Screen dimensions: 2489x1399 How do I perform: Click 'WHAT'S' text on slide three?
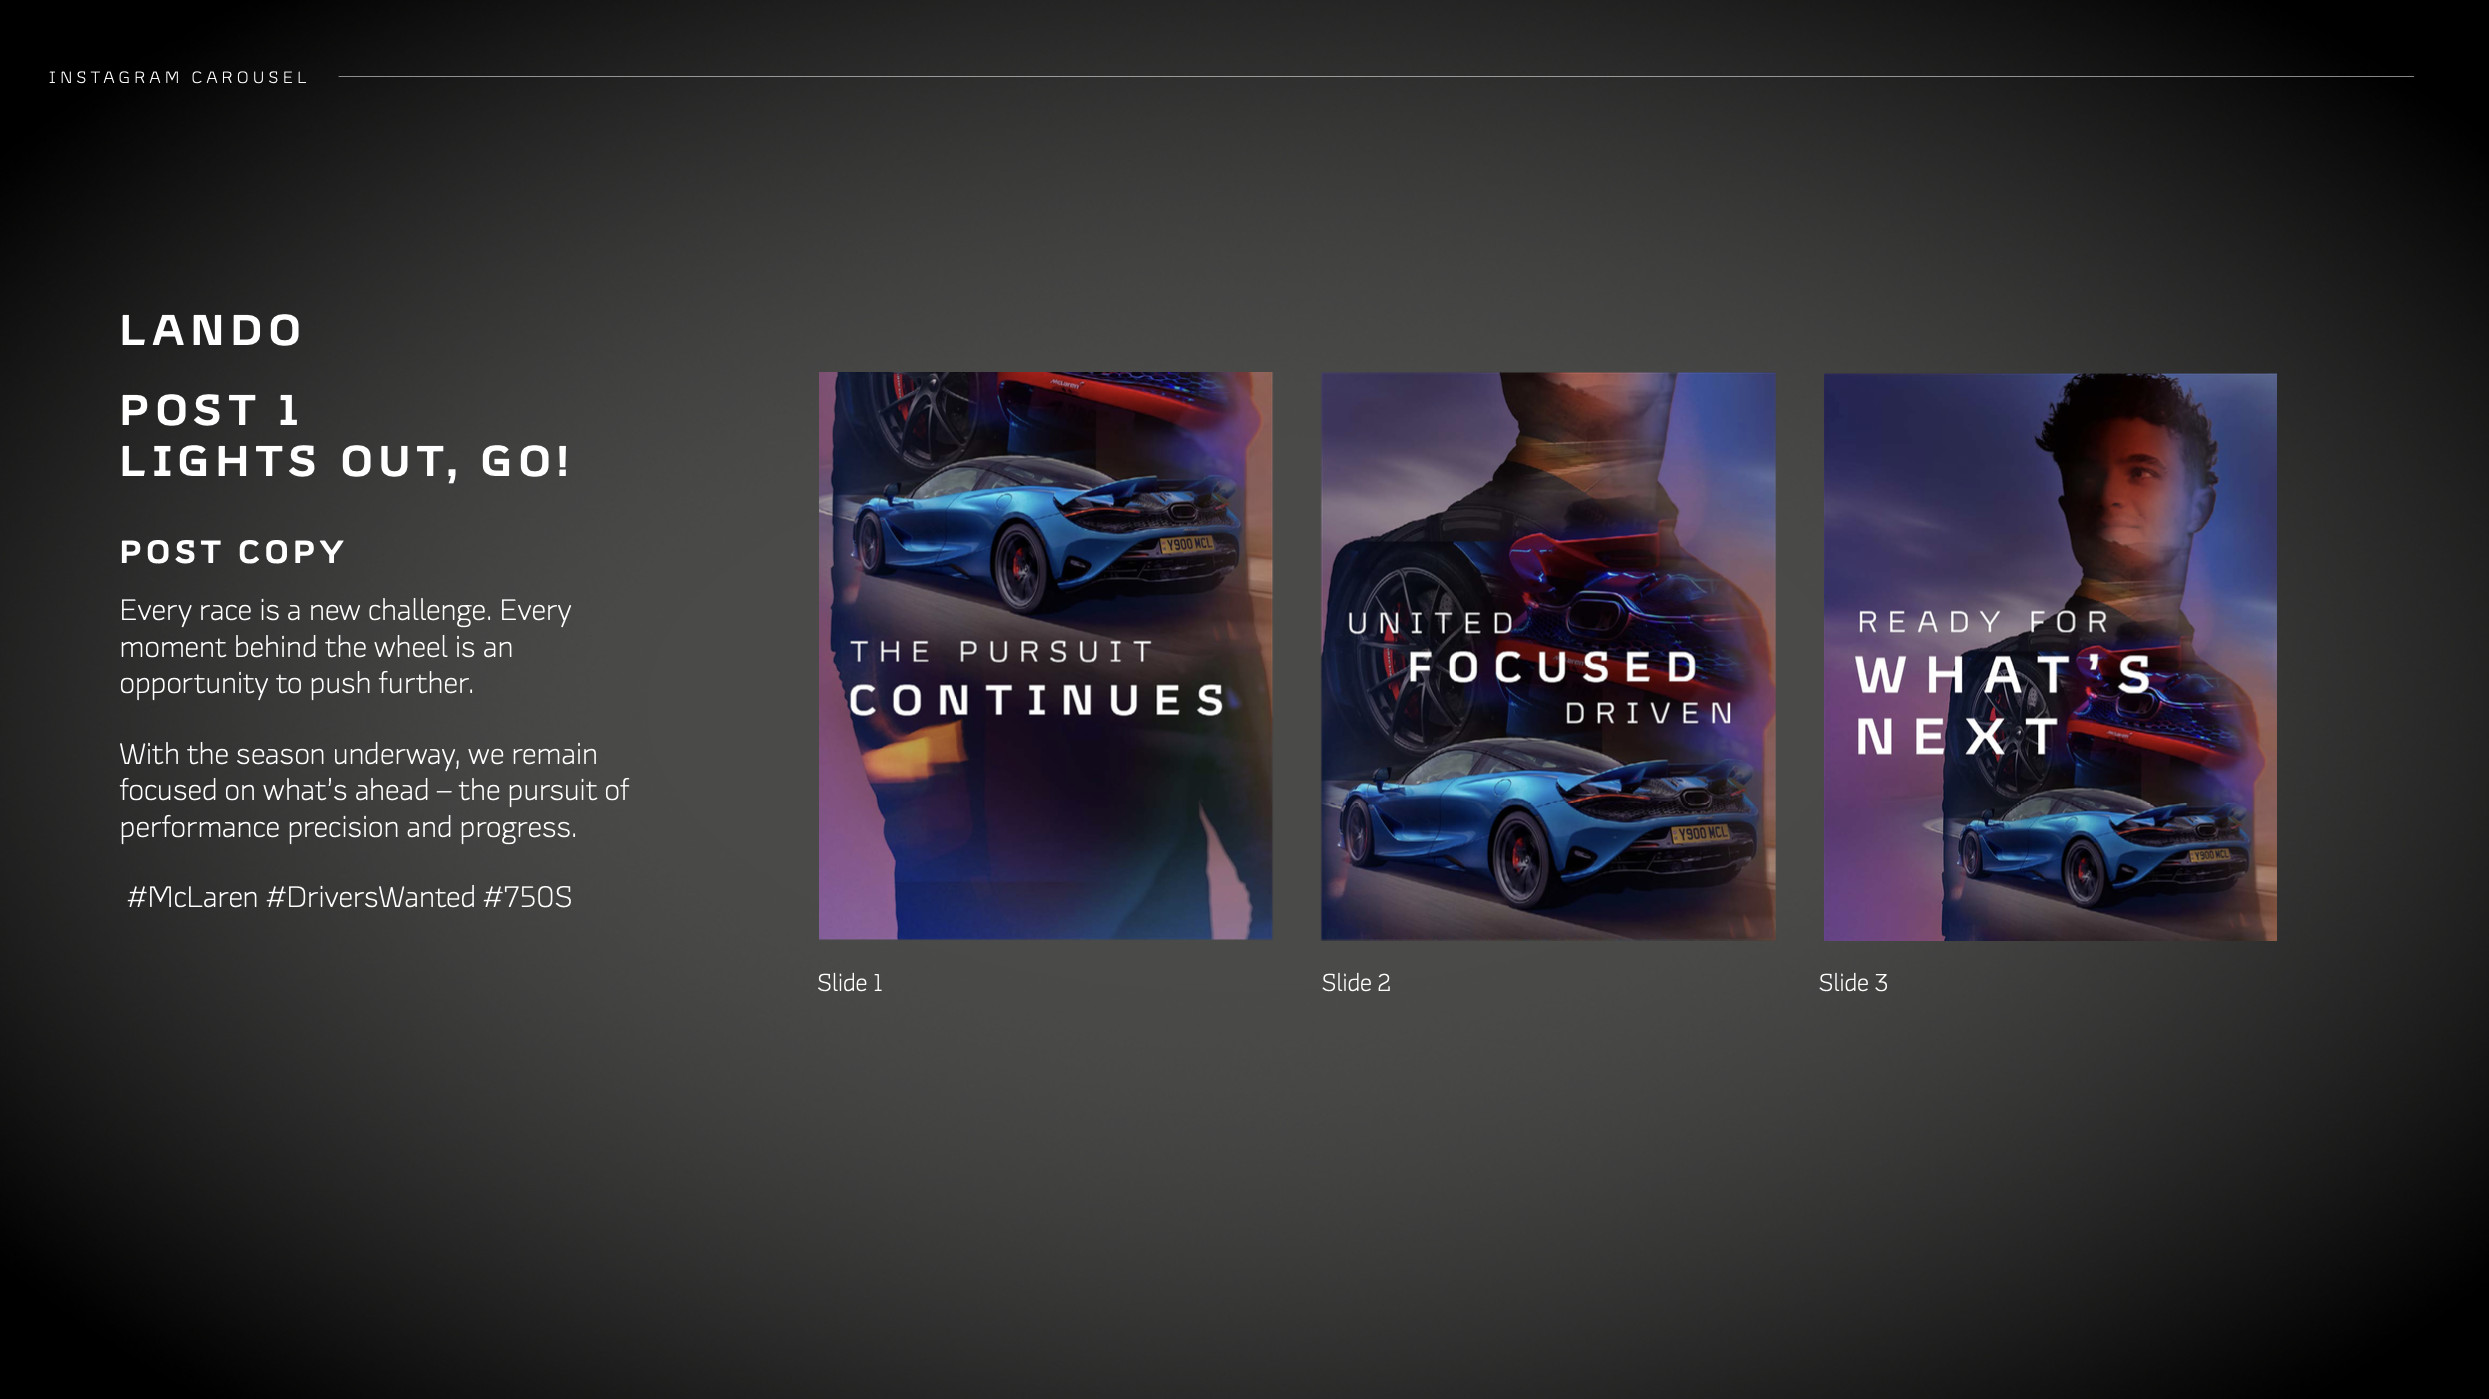pyautogui.click(x=2004, y=675)
